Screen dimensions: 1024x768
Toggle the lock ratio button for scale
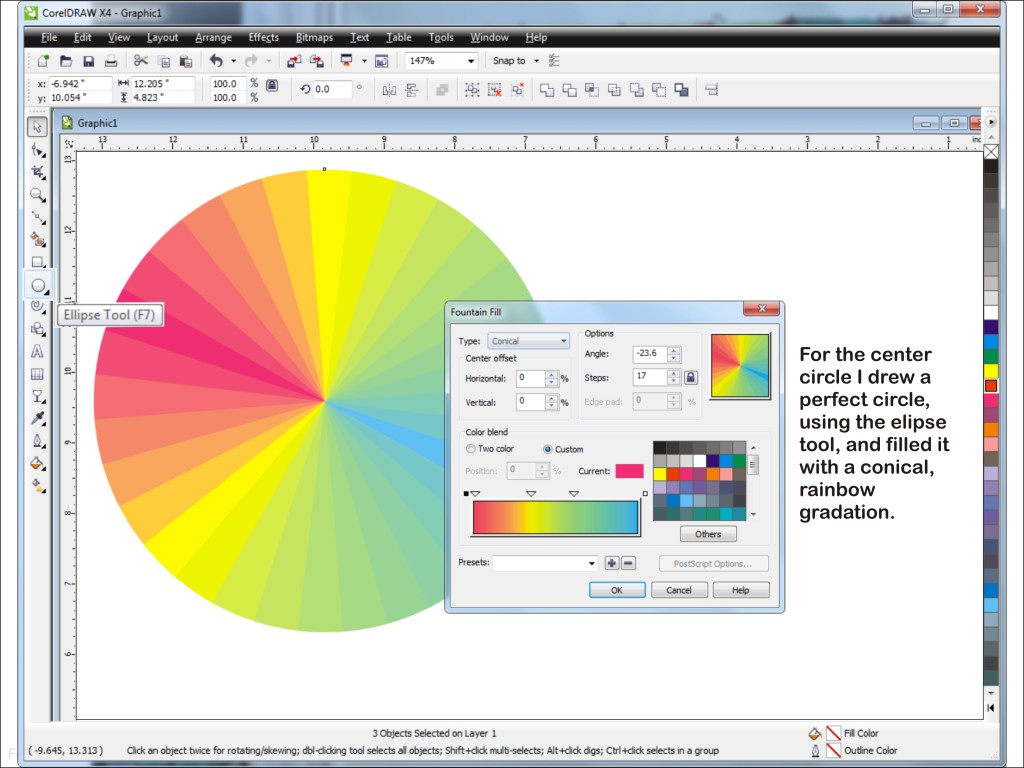tap(272, 87)
